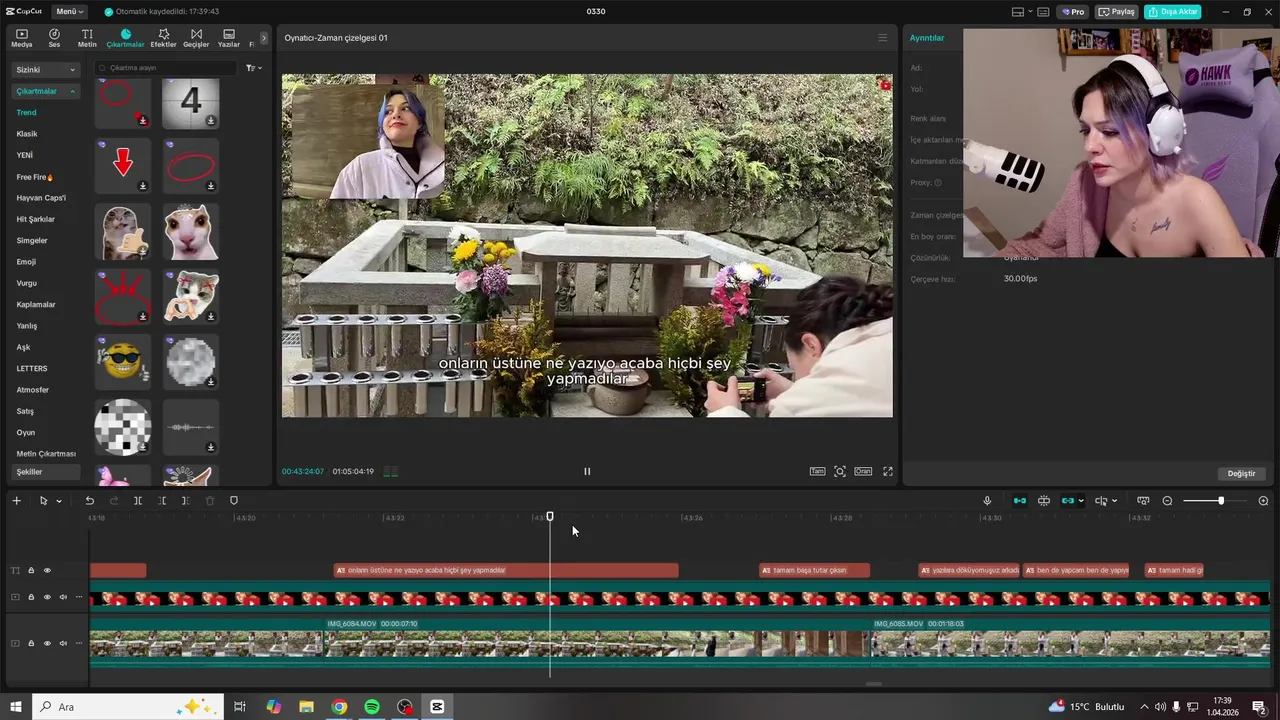Toggle clip linkage button

1068,501
